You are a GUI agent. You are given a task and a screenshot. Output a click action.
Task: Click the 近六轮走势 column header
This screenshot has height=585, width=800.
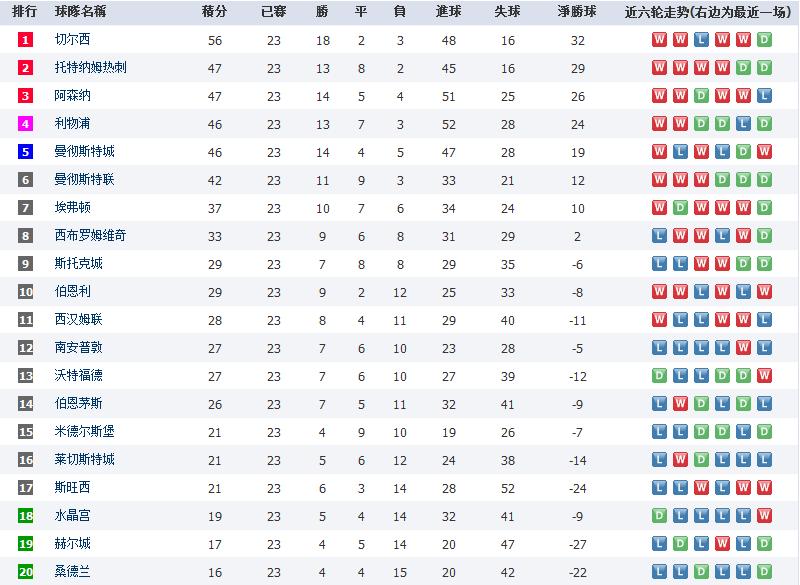pos(712,12)
